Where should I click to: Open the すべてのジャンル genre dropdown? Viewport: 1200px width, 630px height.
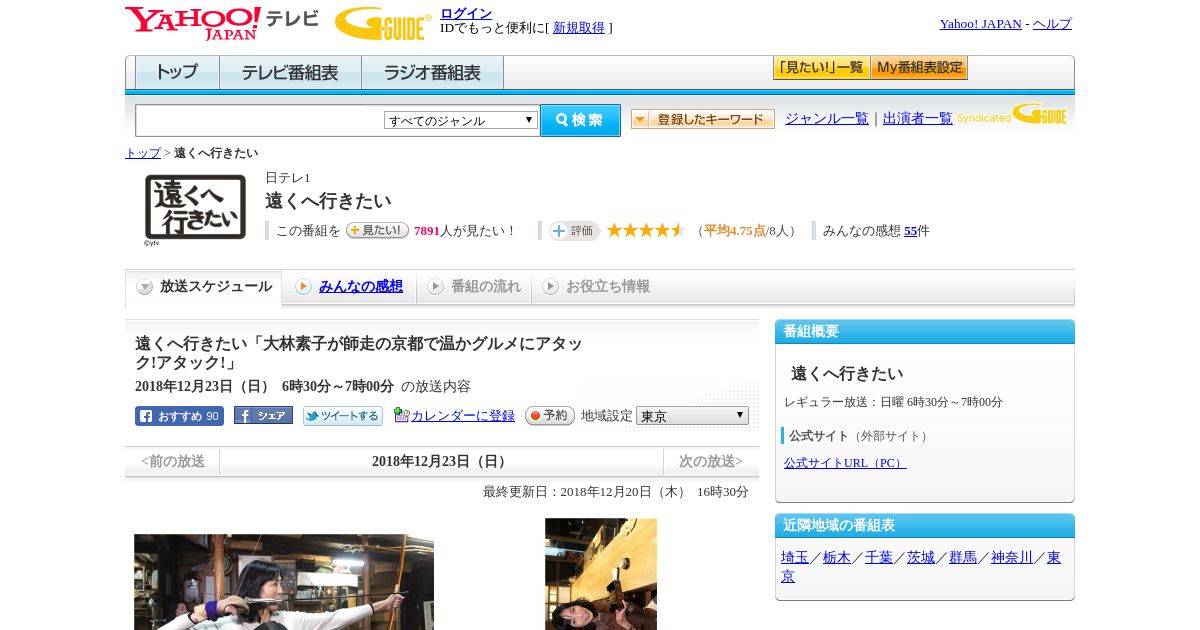(x=461, y=120)
